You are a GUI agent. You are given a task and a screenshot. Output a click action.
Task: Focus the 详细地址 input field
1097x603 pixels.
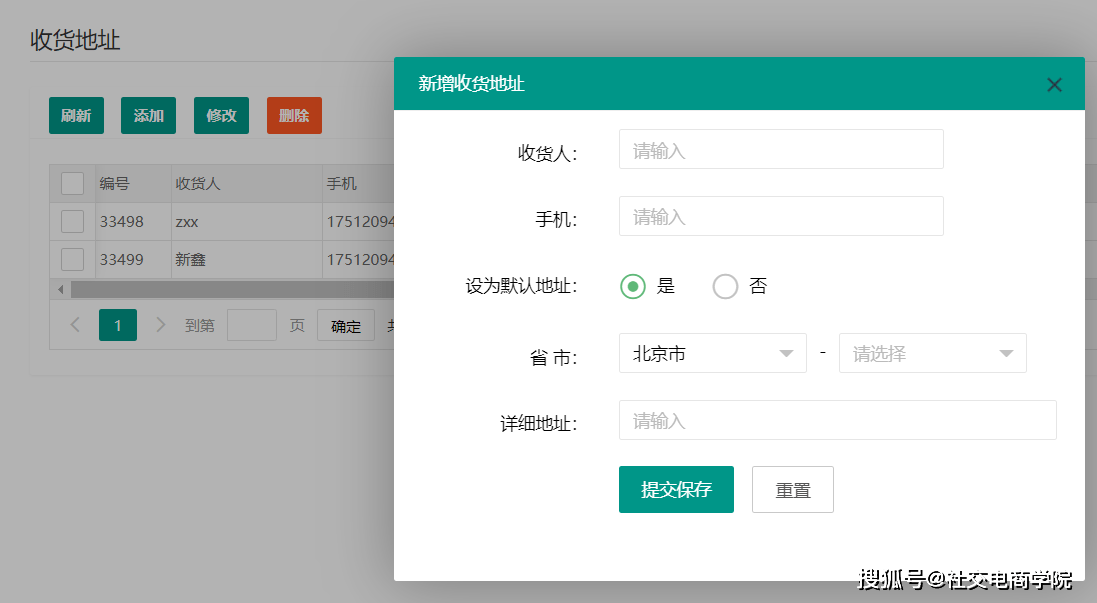click(x=837, y=420)
